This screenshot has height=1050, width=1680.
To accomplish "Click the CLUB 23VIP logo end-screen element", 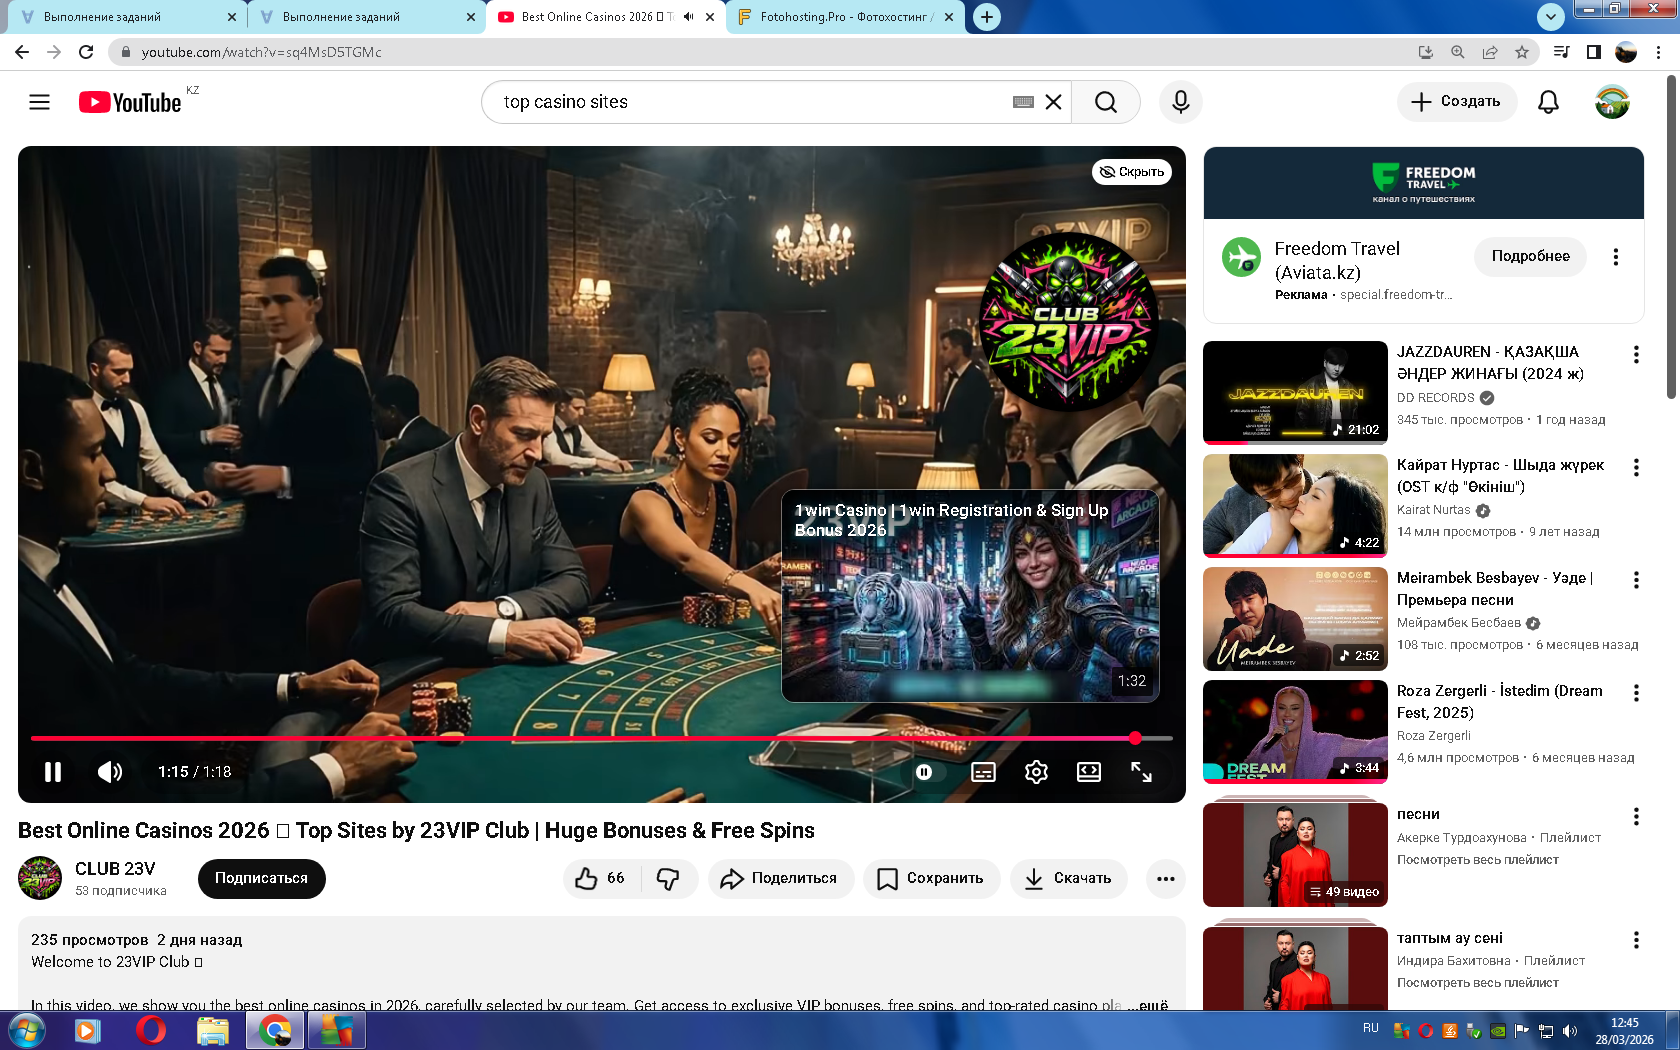I will [1069, 322].
